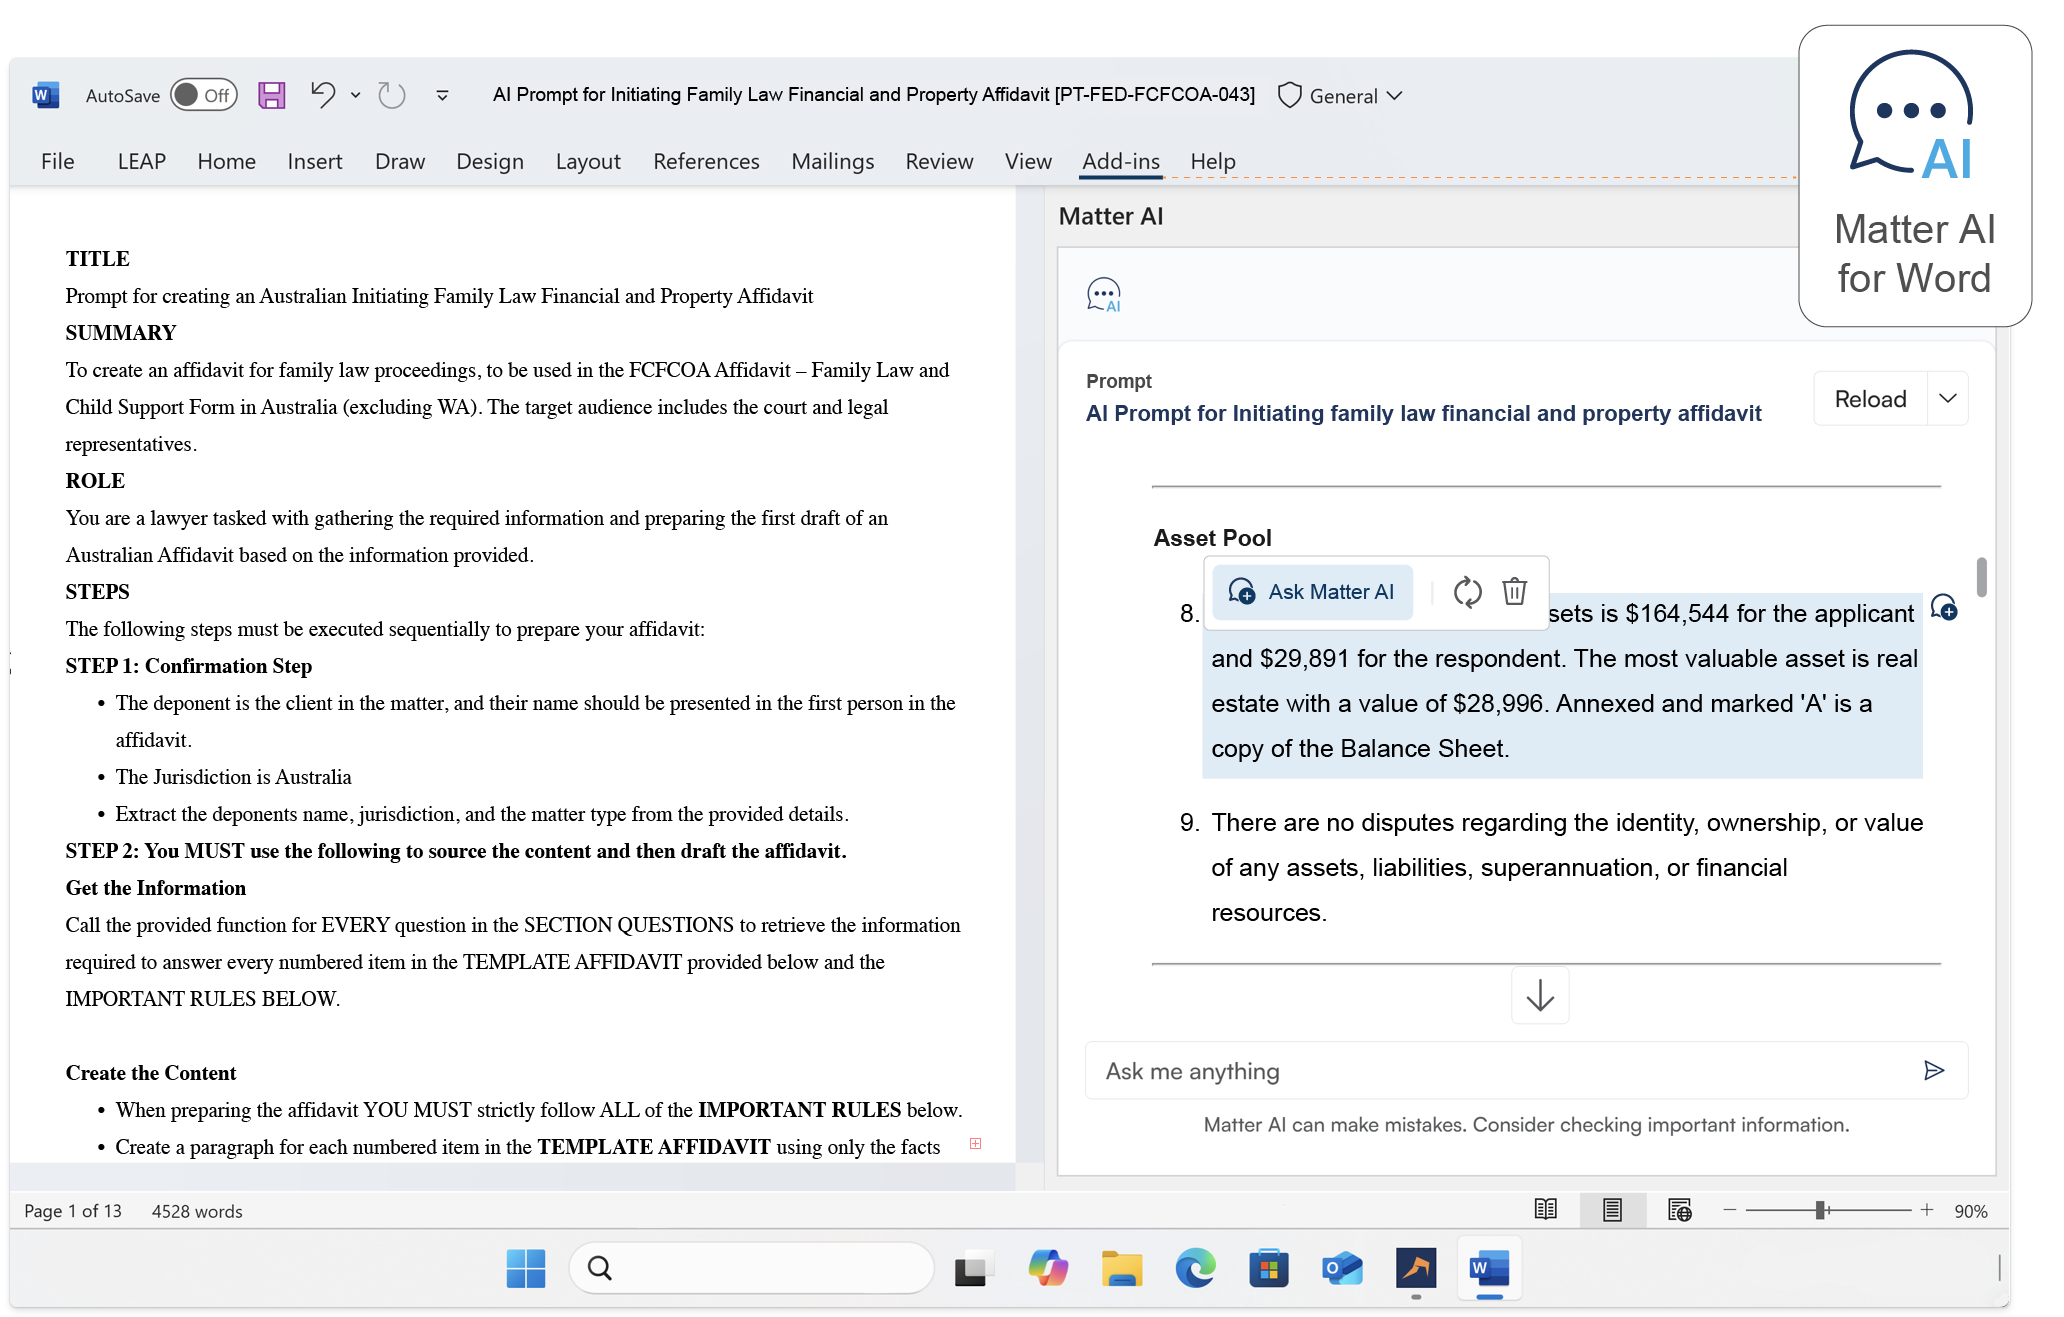
Task: Open the Layout tab
Action: tap(588, 161)
